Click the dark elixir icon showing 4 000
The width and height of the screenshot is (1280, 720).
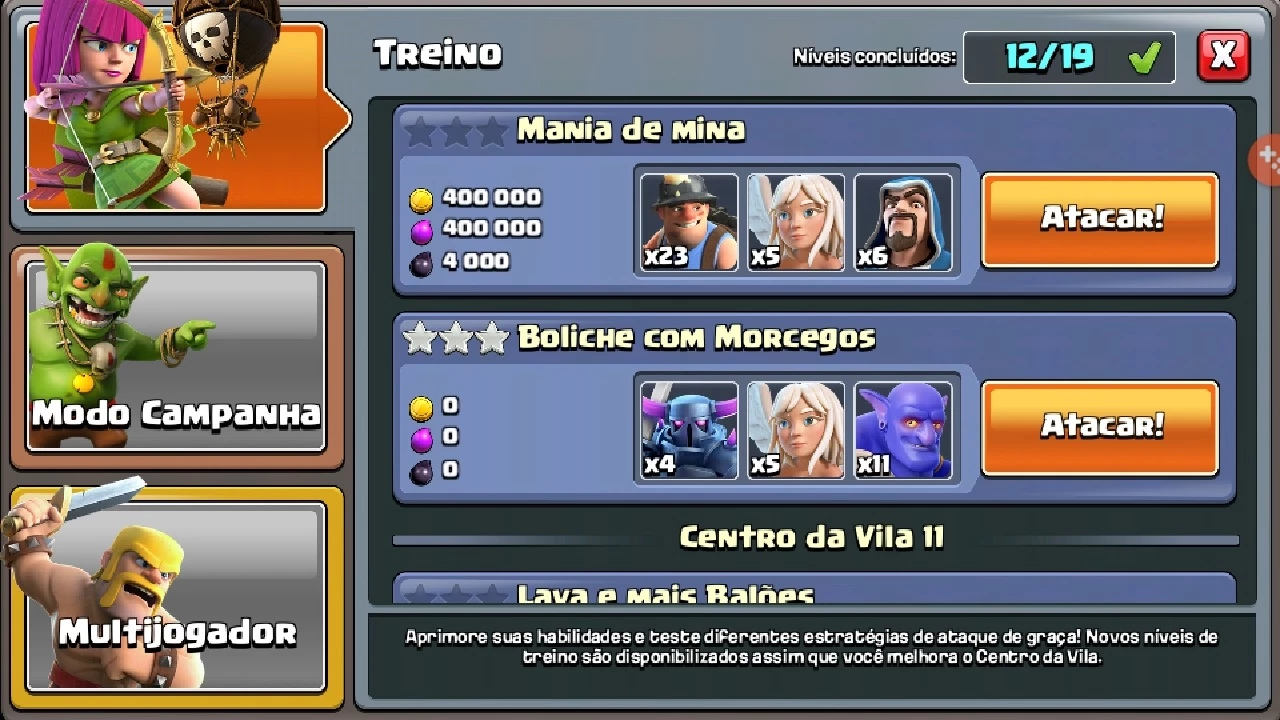421,264
